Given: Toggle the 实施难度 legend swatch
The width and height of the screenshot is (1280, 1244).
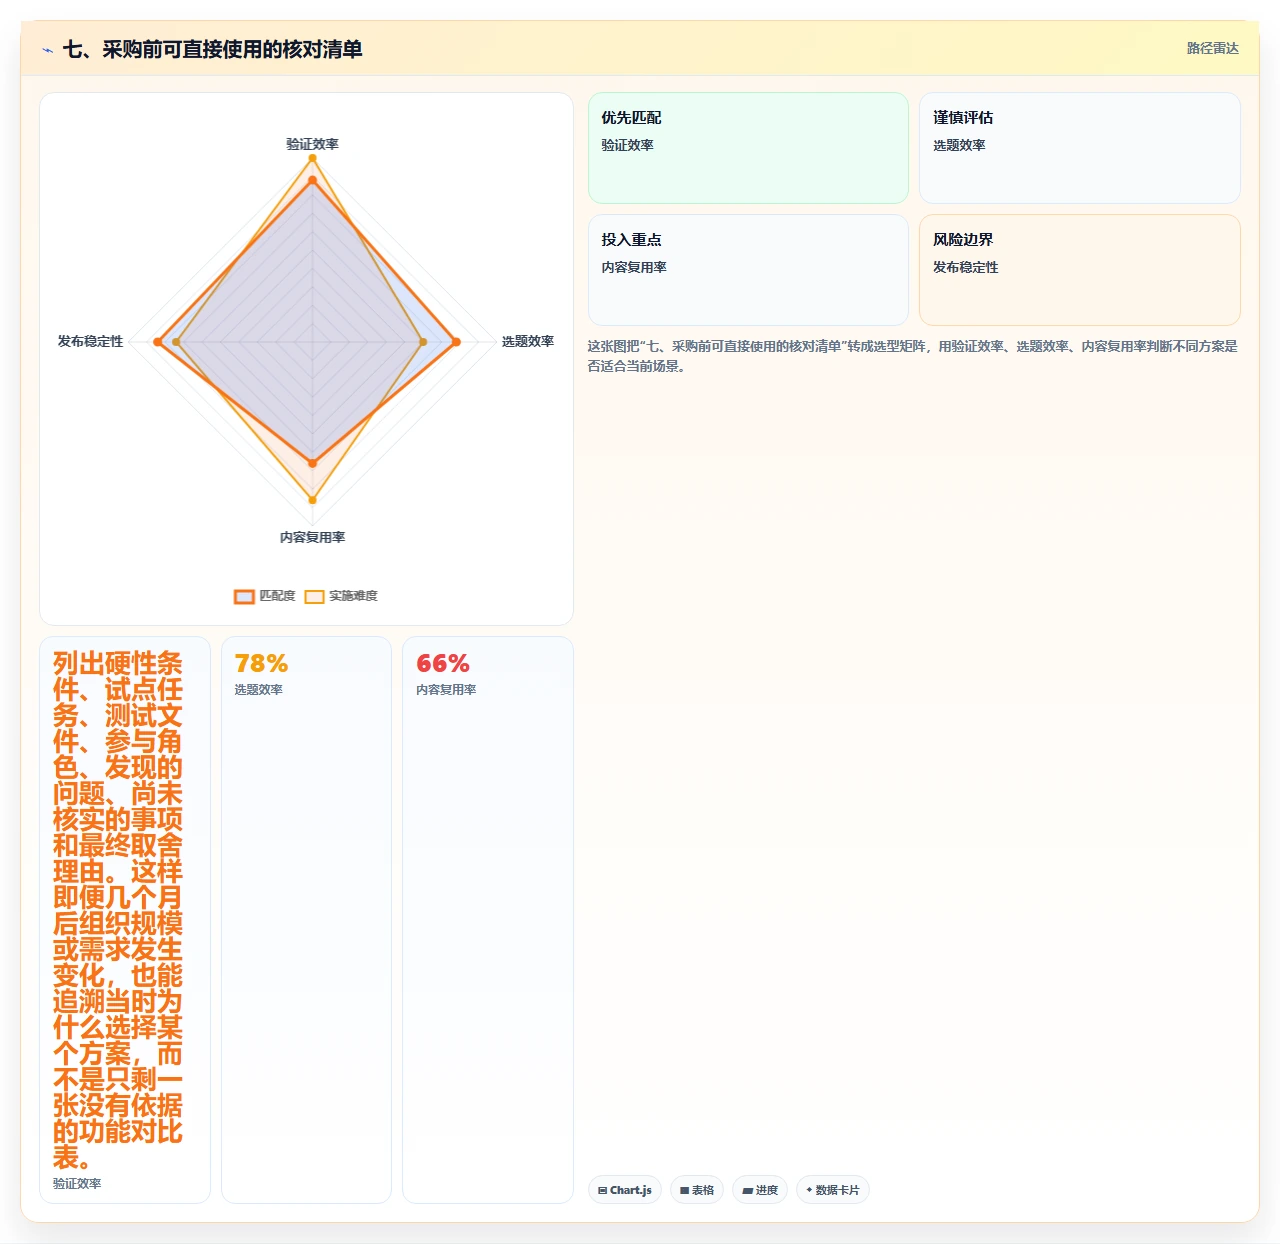Looking at the screenshot, I should tap(314, 596).
